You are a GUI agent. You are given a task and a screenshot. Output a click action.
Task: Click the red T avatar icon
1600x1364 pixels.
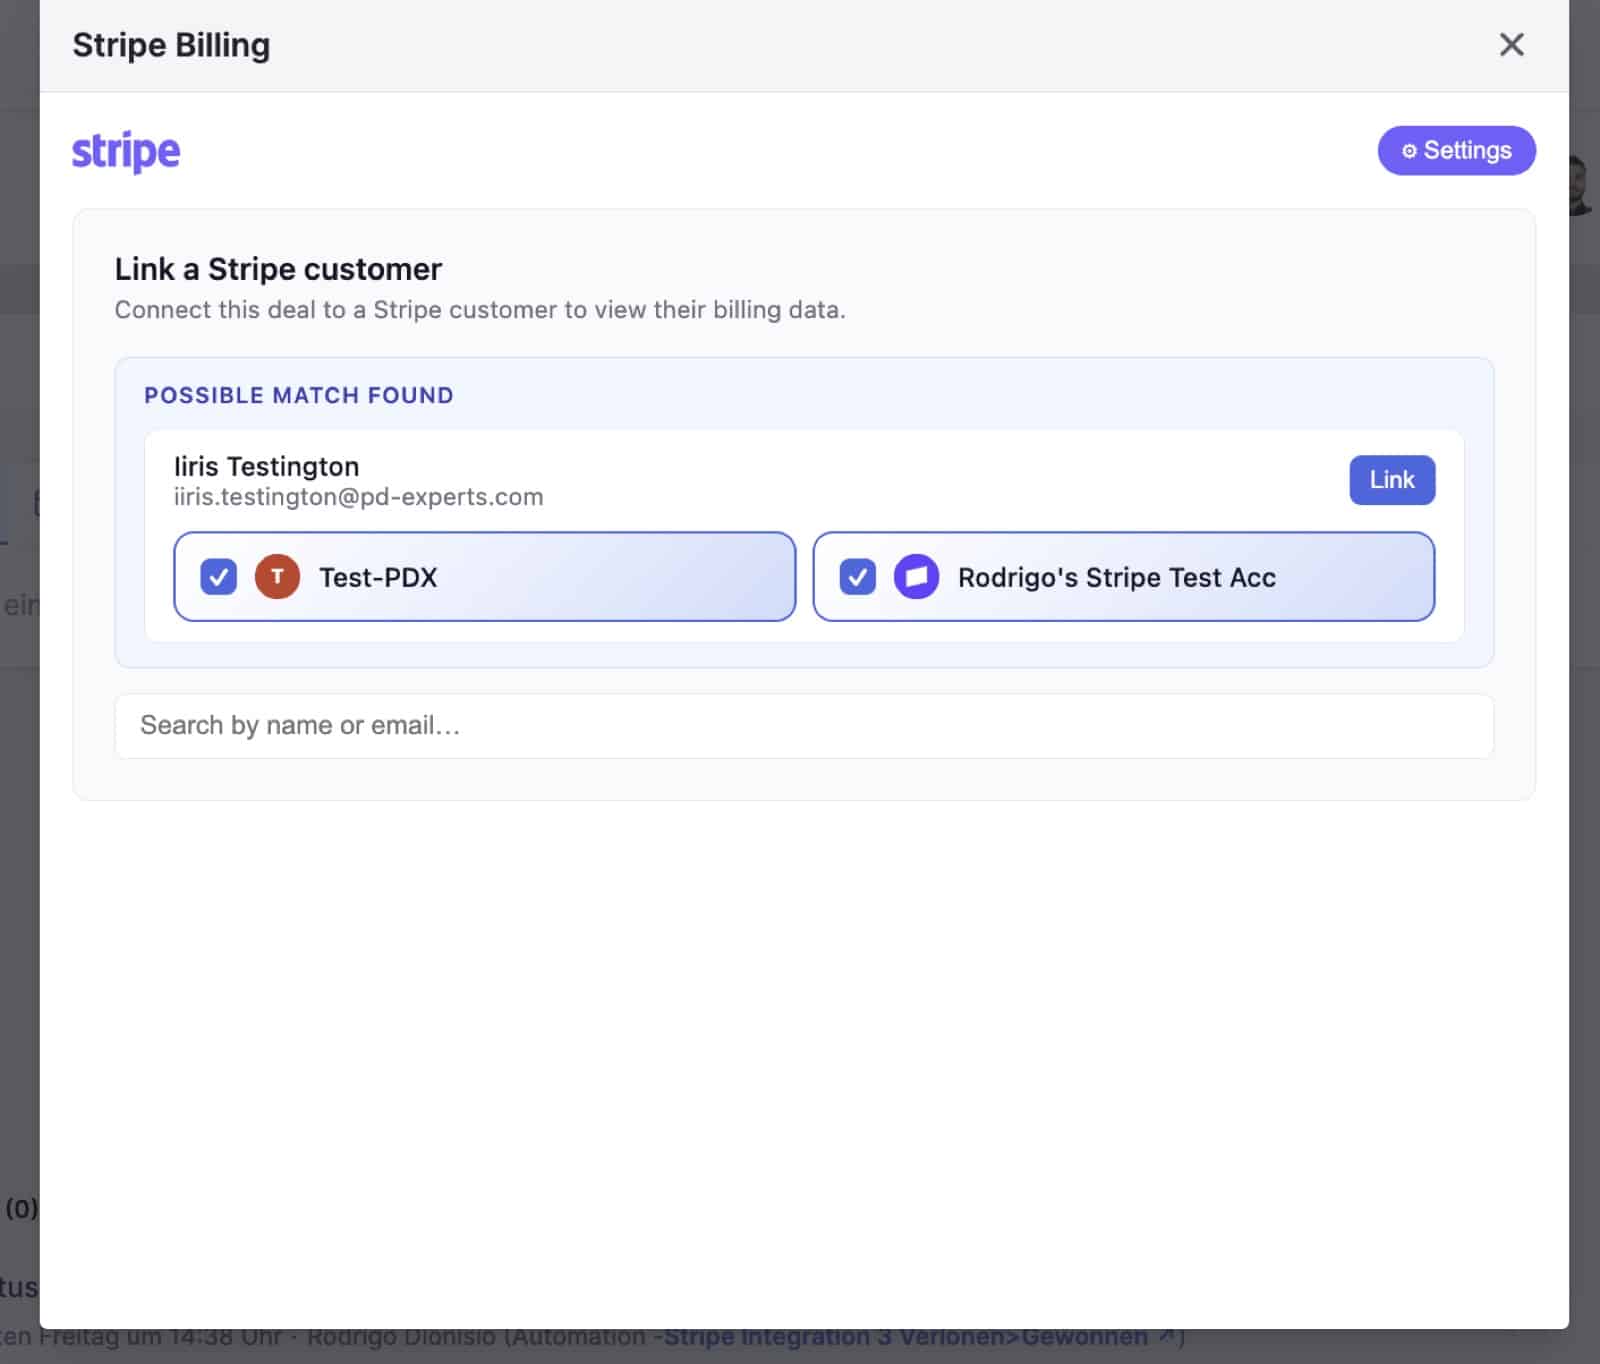point(278,577)
